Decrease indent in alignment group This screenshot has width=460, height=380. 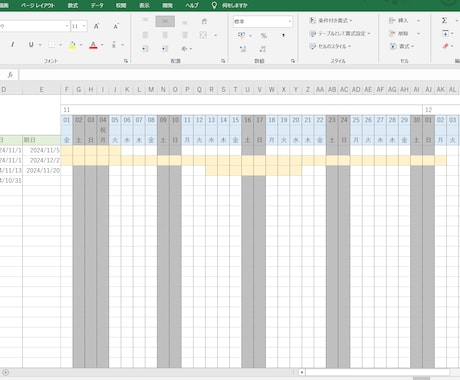(x=145, y=49)
